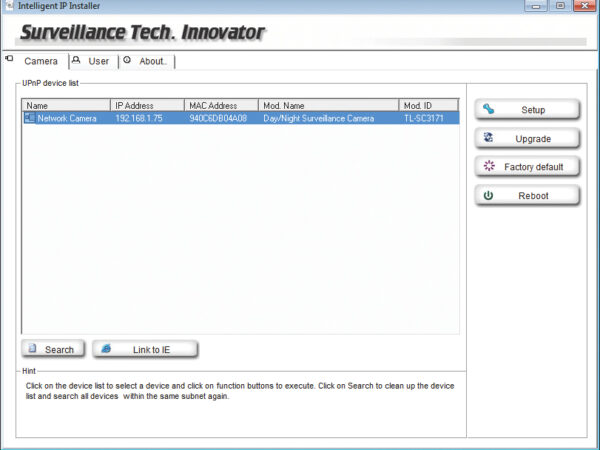This screenshot has width=600, height=450.
Task: Open the User tab
Action: (x=98, y=61)
